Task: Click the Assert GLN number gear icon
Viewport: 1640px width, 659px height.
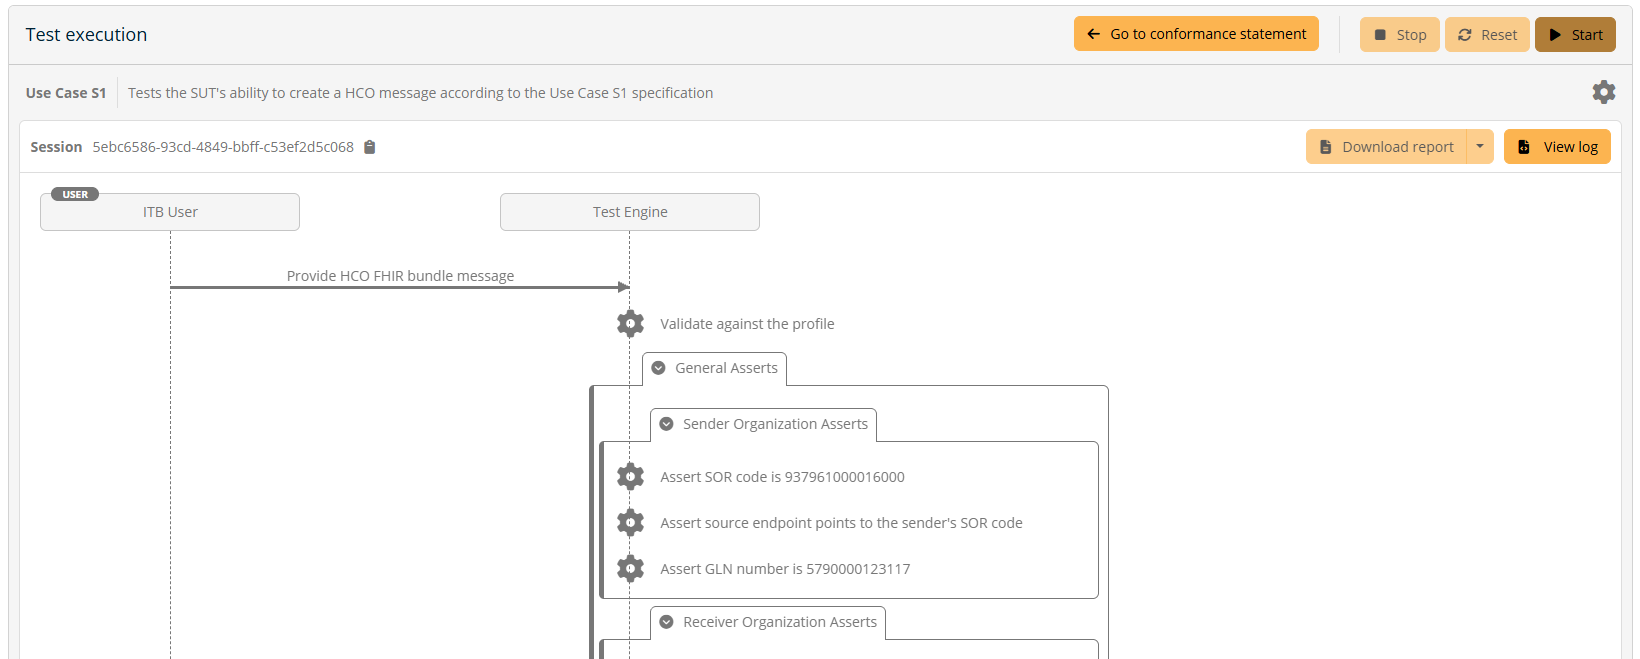Action: point(630,569)
